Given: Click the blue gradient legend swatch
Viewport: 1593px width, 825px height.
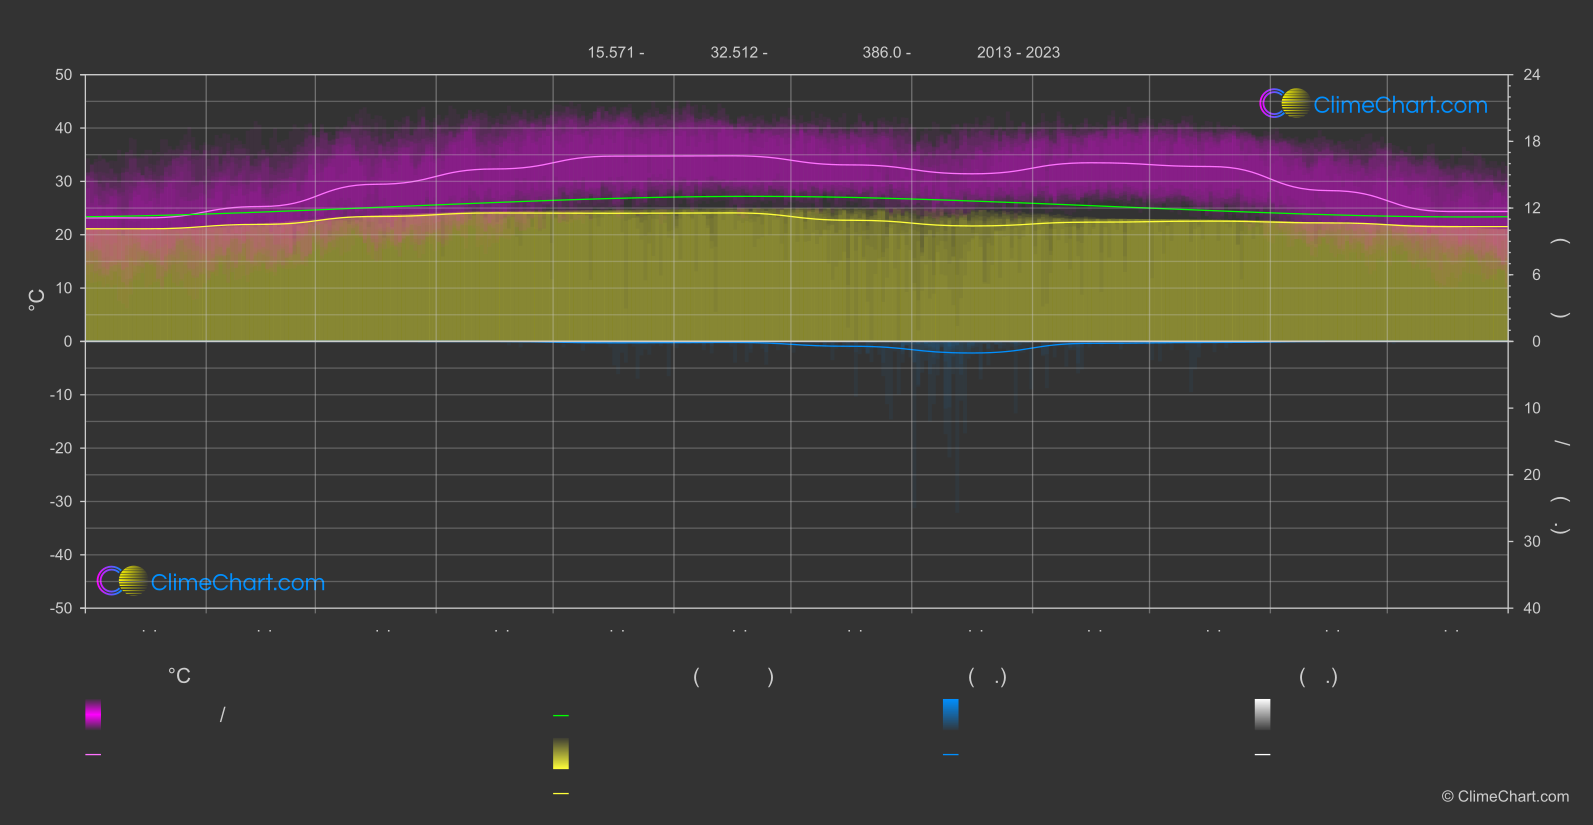Looking at the screenshot, I should coord(950,714).
